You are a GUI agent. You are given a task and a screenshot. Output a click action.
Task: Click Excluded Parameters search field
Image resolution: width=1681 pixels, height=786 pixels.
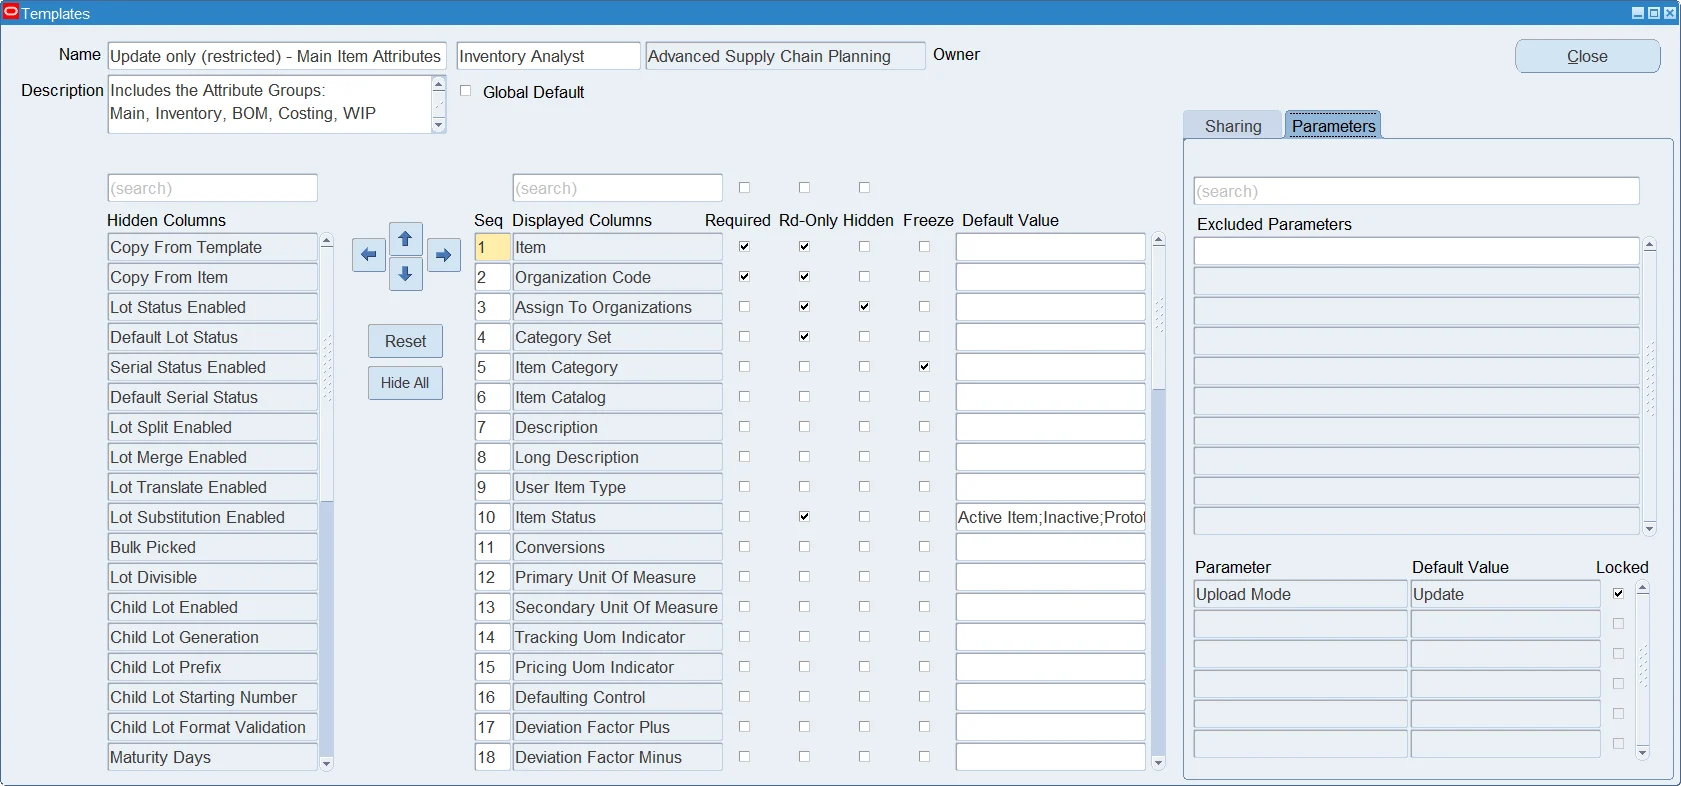(x=1416, y=191)
